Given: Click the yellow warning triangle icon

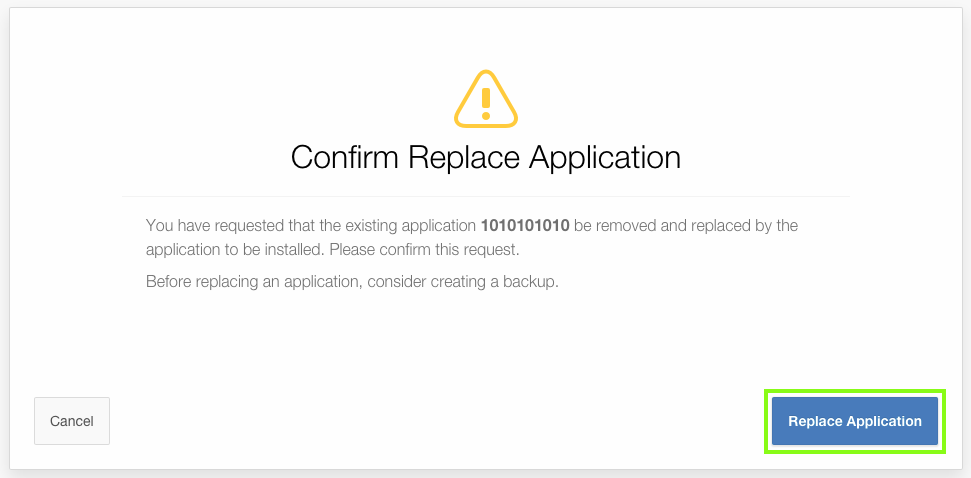Looking at the screenshot, I should [x=486, y=99].
